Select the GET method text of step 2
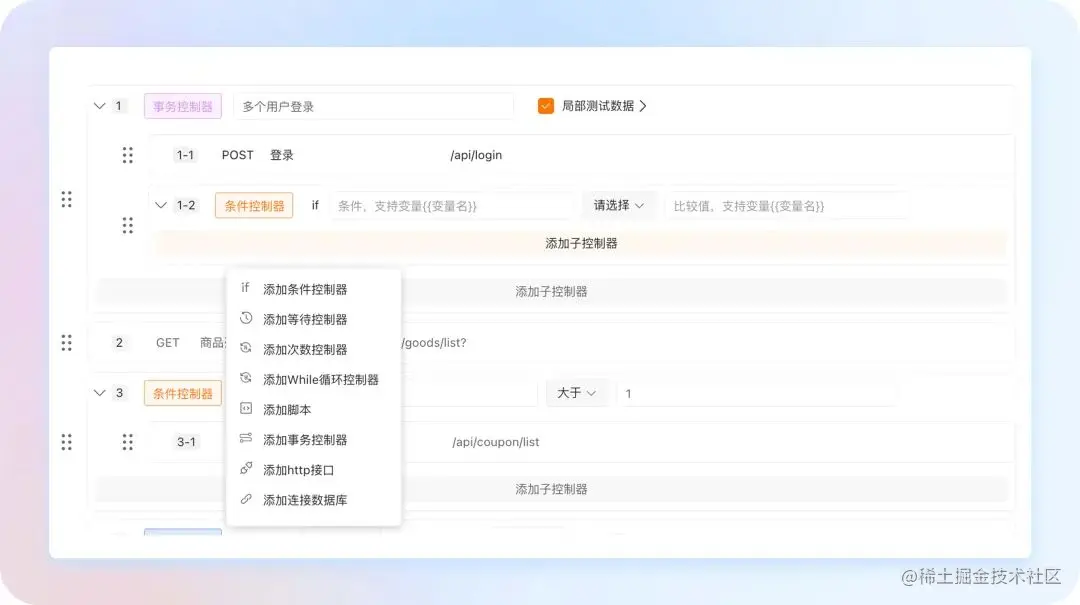This screenshot has height=605, width=1080. point(167,342)
